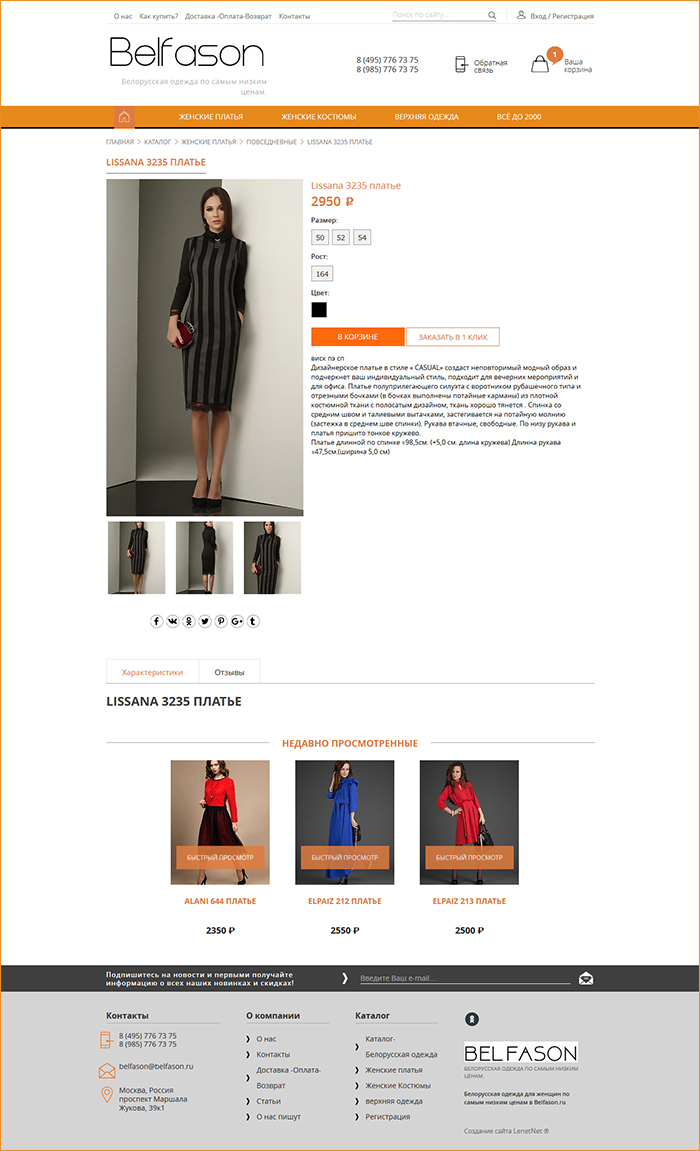This screenshot has width=700, height=1151.
Task: Click the search magnifier icon
Action: [492, 15]
